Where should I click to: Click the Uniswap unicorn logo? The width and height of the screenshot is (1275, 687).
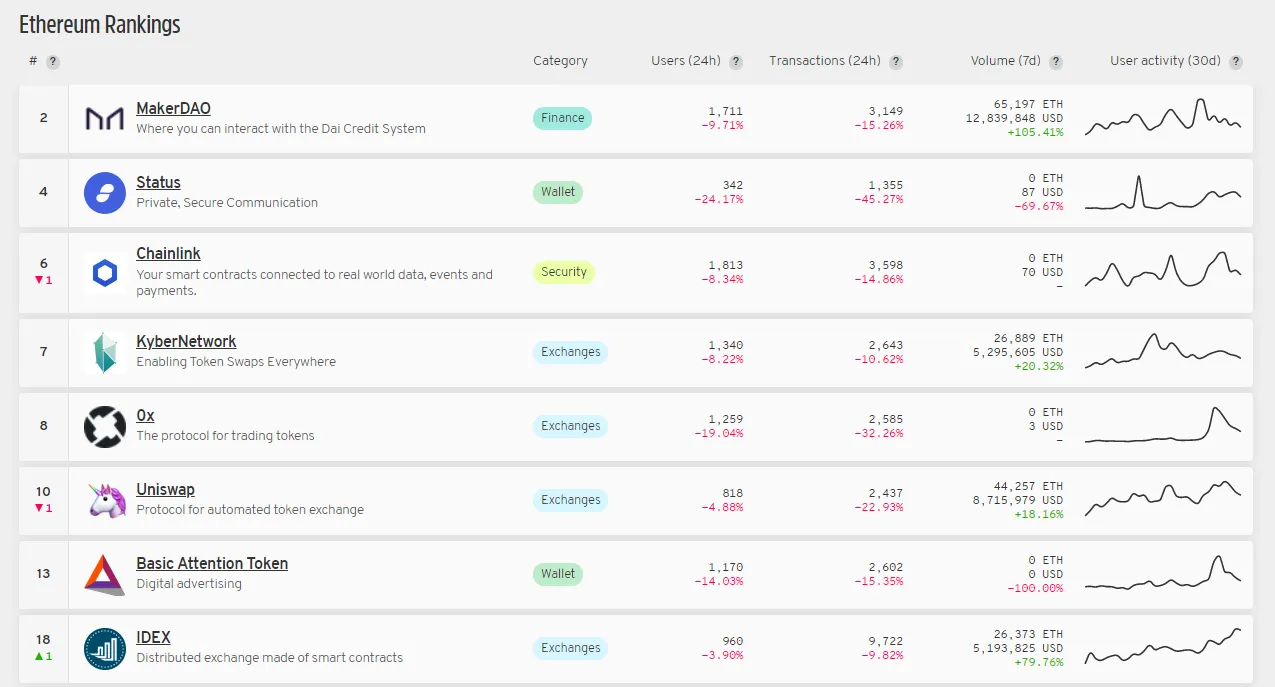(x=105, y=500)
